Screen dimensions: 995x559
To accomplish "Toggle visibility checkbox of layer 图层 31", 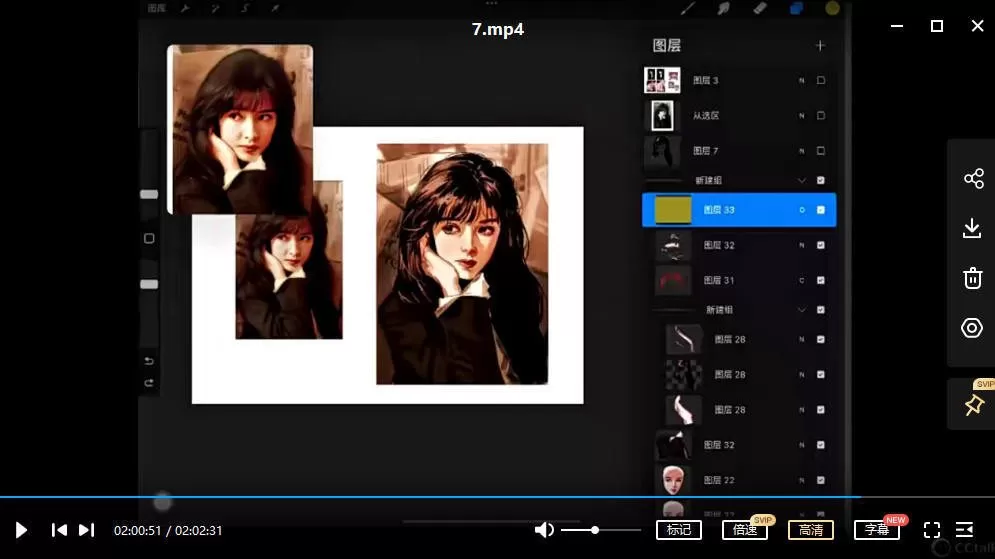I will [x=821, y=281].
